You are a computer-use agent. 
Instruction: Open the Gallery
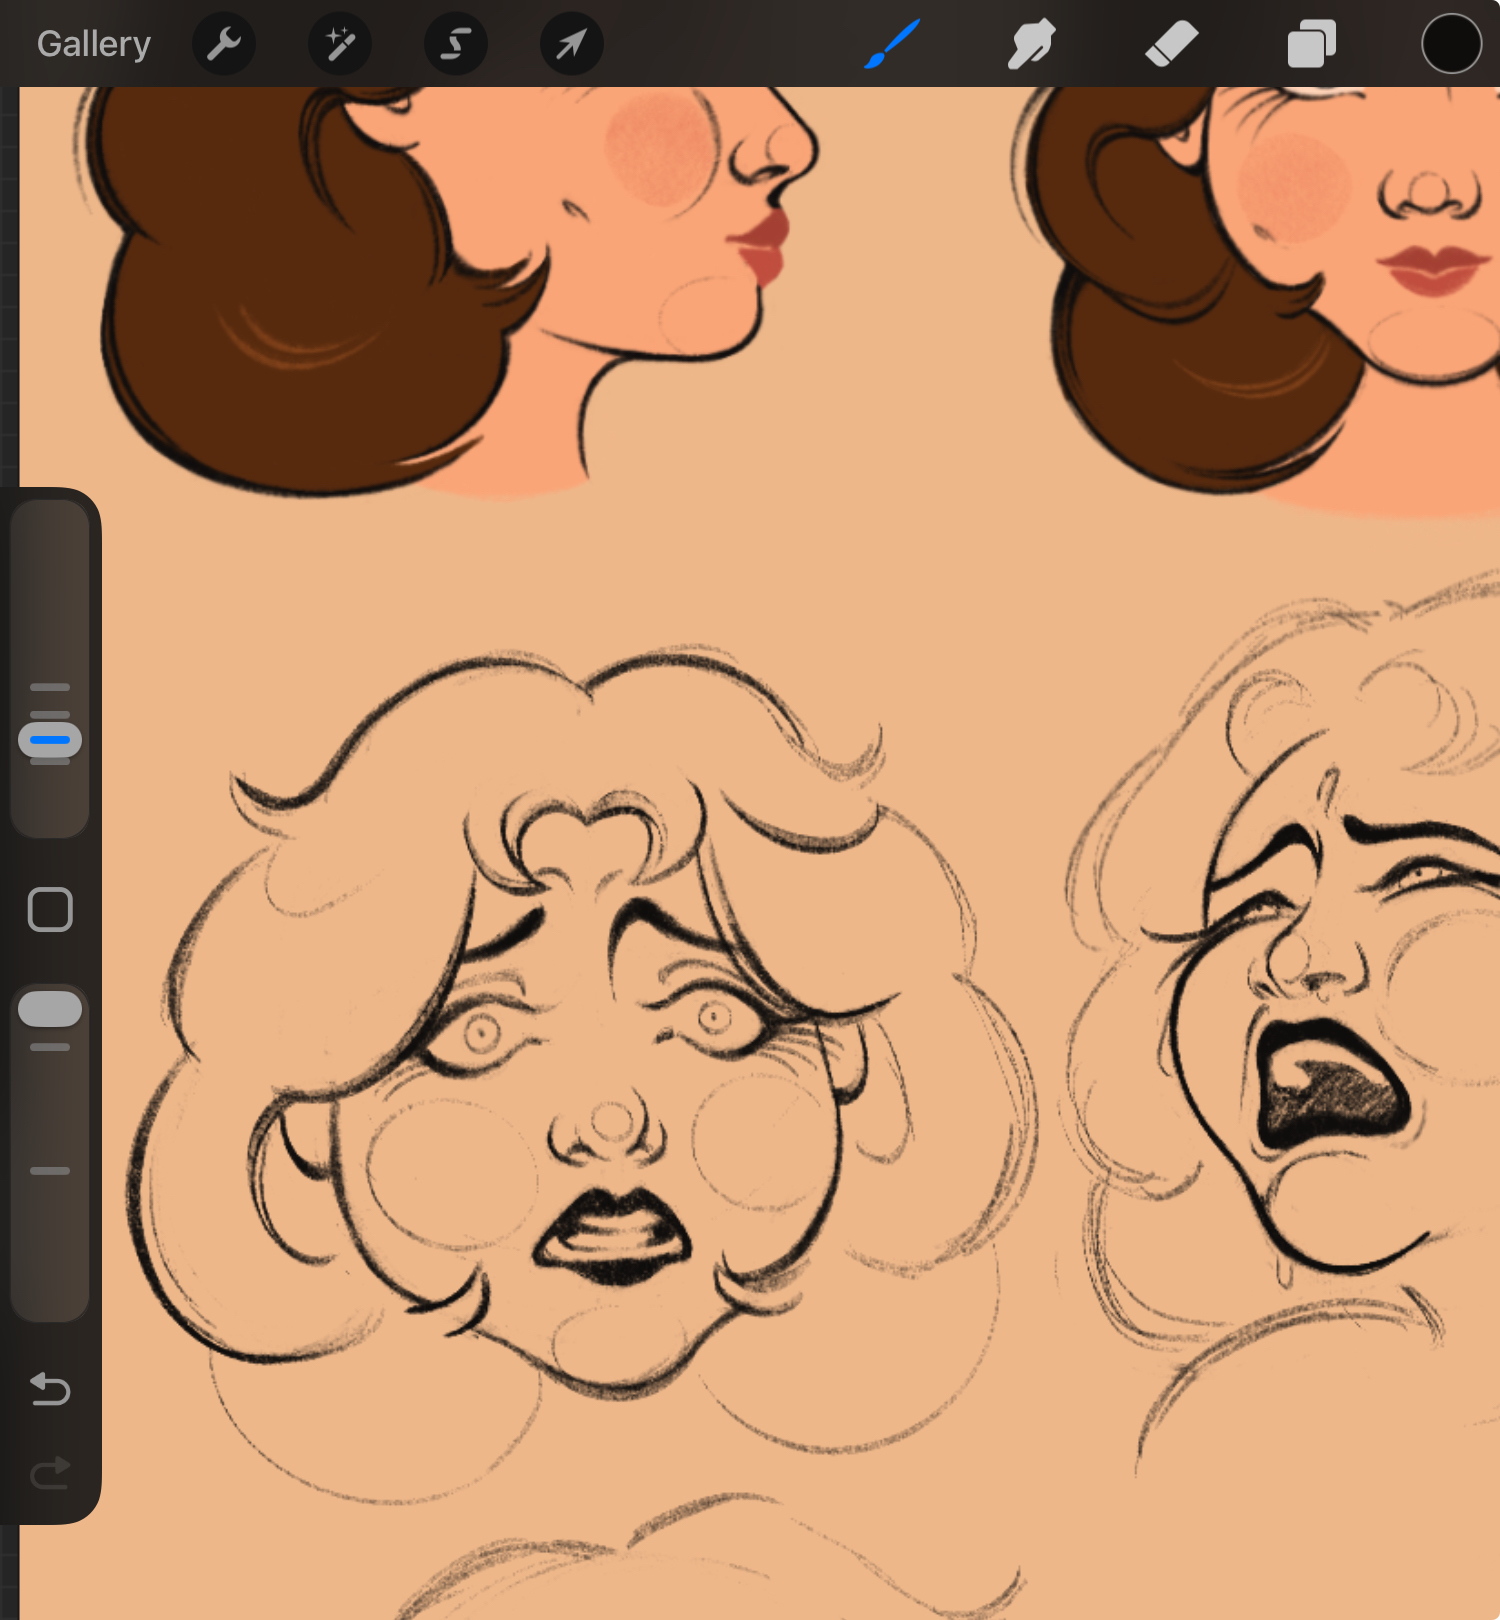click(x=93, y=44)
